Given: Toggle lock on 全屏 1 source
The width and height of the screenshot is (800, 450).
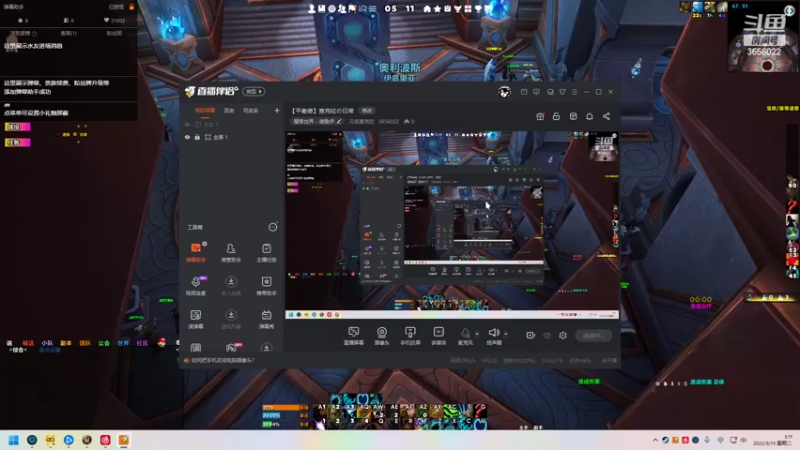Looking at the screenshot, I should pos(197,137).
